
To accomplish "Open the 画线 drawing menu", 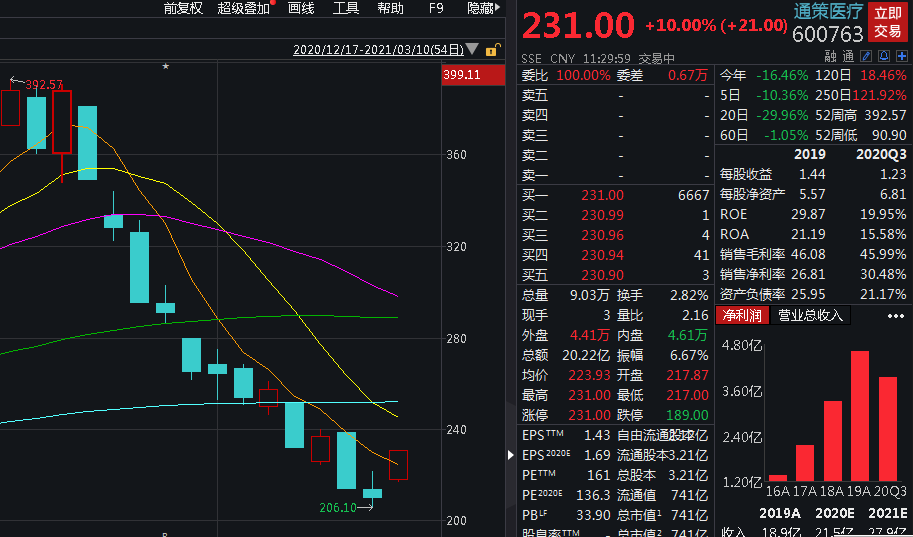I will click(x=301, y=8).
